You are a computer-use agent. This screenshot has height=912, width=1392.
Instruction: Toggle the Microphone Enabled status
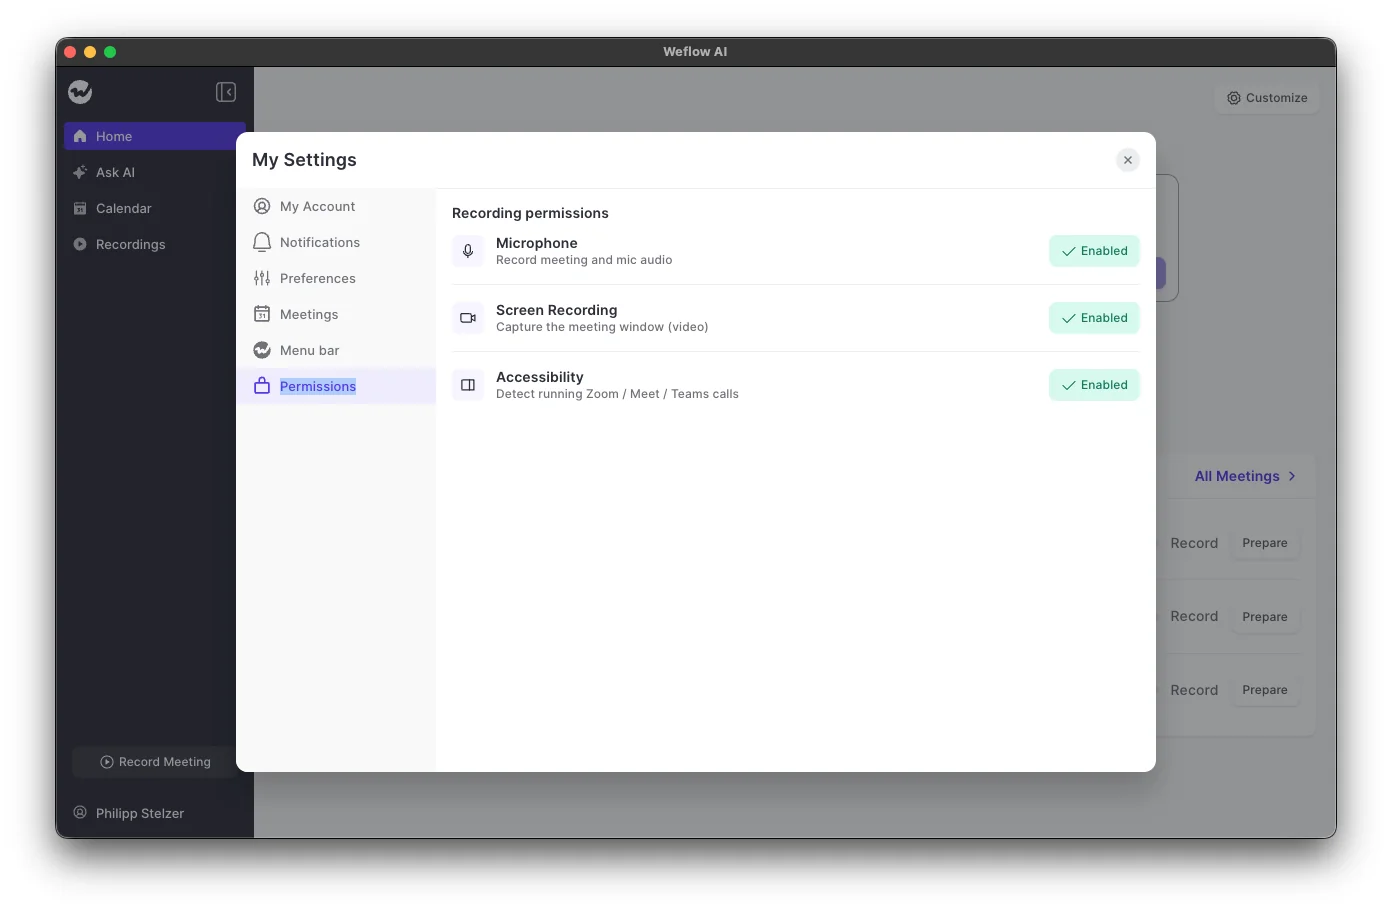pyautogui.click(x=1094, y=251)
